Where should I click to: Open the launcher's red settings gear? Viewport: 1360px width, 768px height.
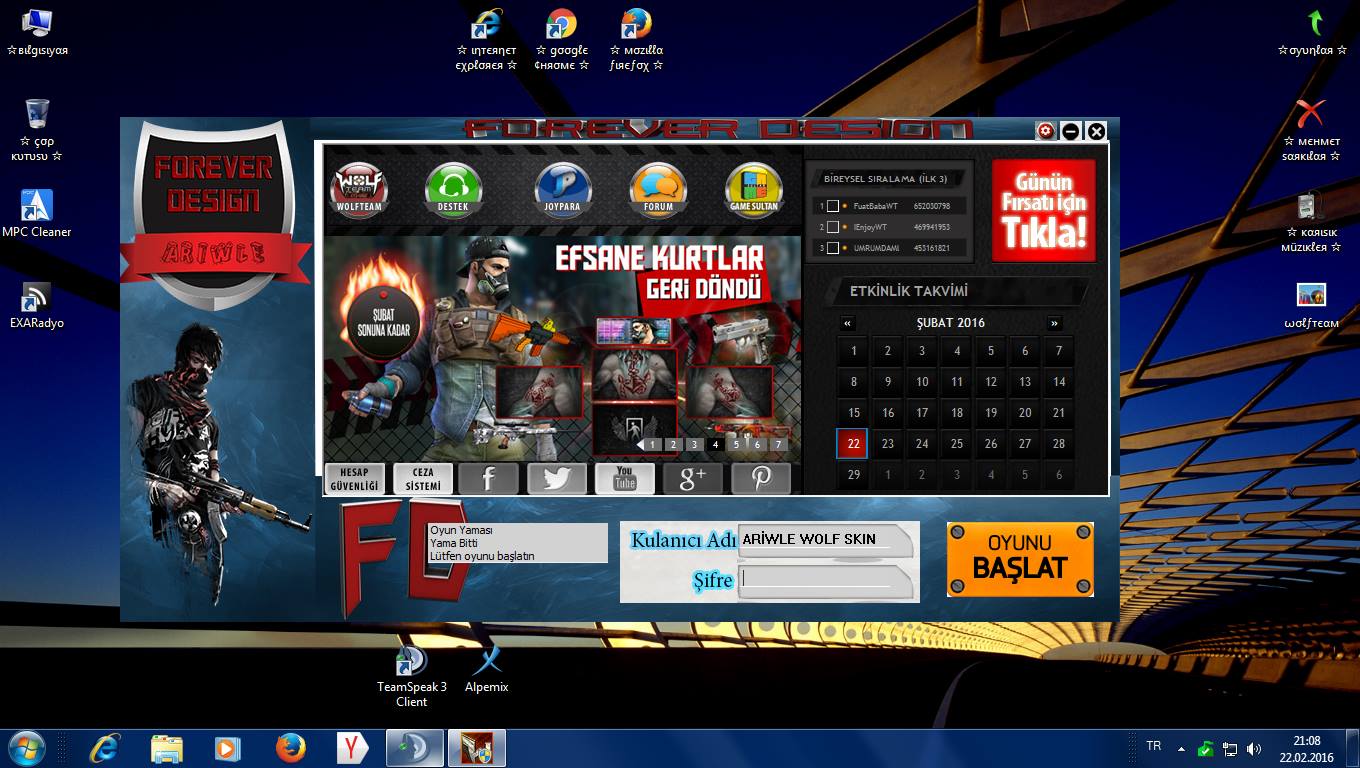point(1046,131)
